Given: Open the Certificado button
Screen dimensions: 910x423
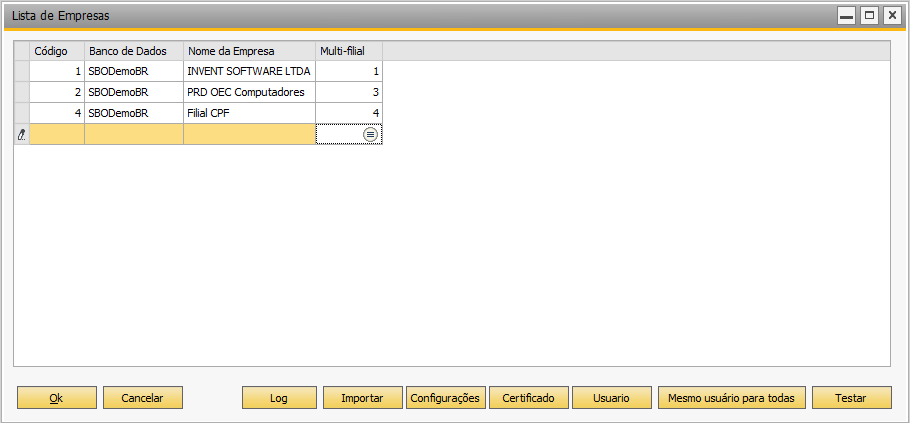Looking at the screenshot, I should click(528, 398).
